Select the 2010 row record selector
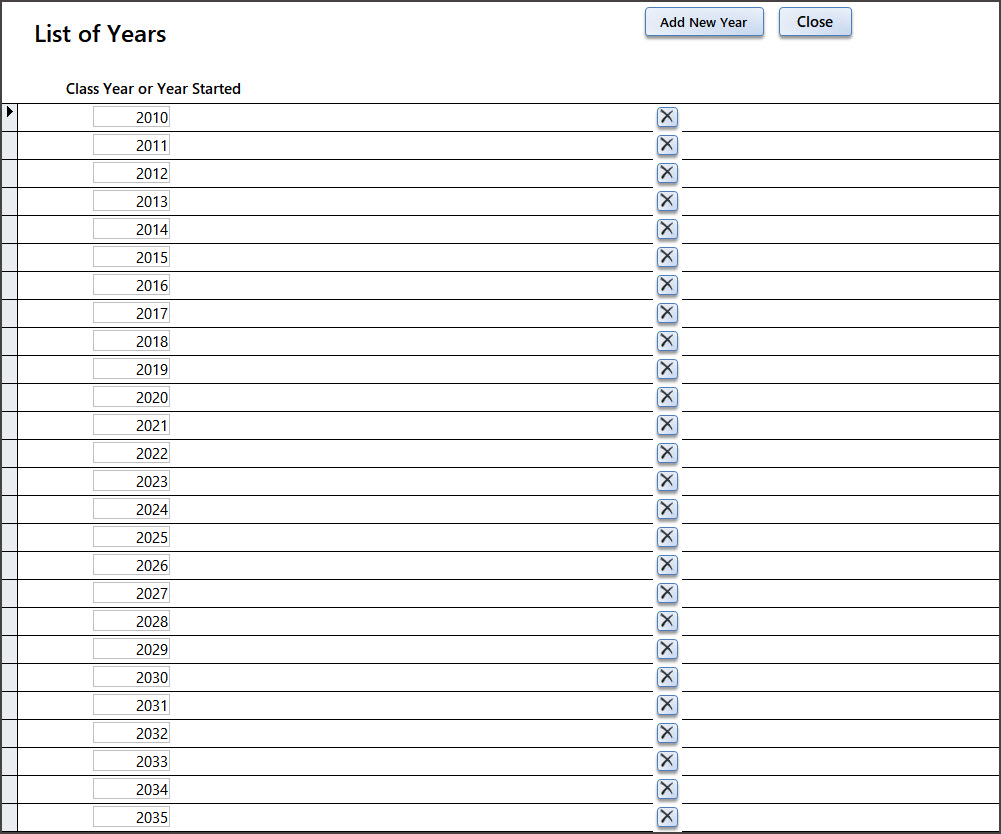Viewport: 1001px width, 834px height. [x=9, y=117]
